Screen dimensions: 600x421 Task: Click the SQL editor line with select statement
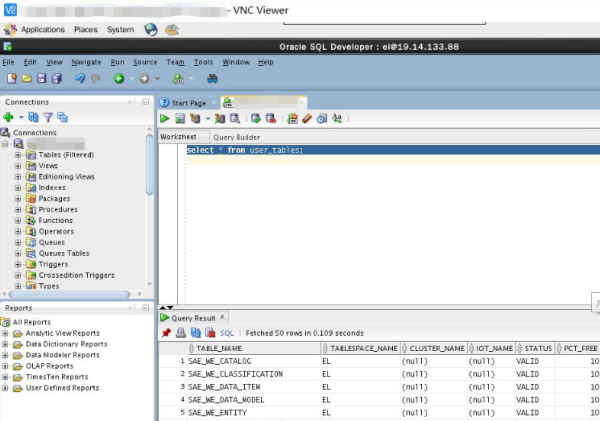coord(393,150)
